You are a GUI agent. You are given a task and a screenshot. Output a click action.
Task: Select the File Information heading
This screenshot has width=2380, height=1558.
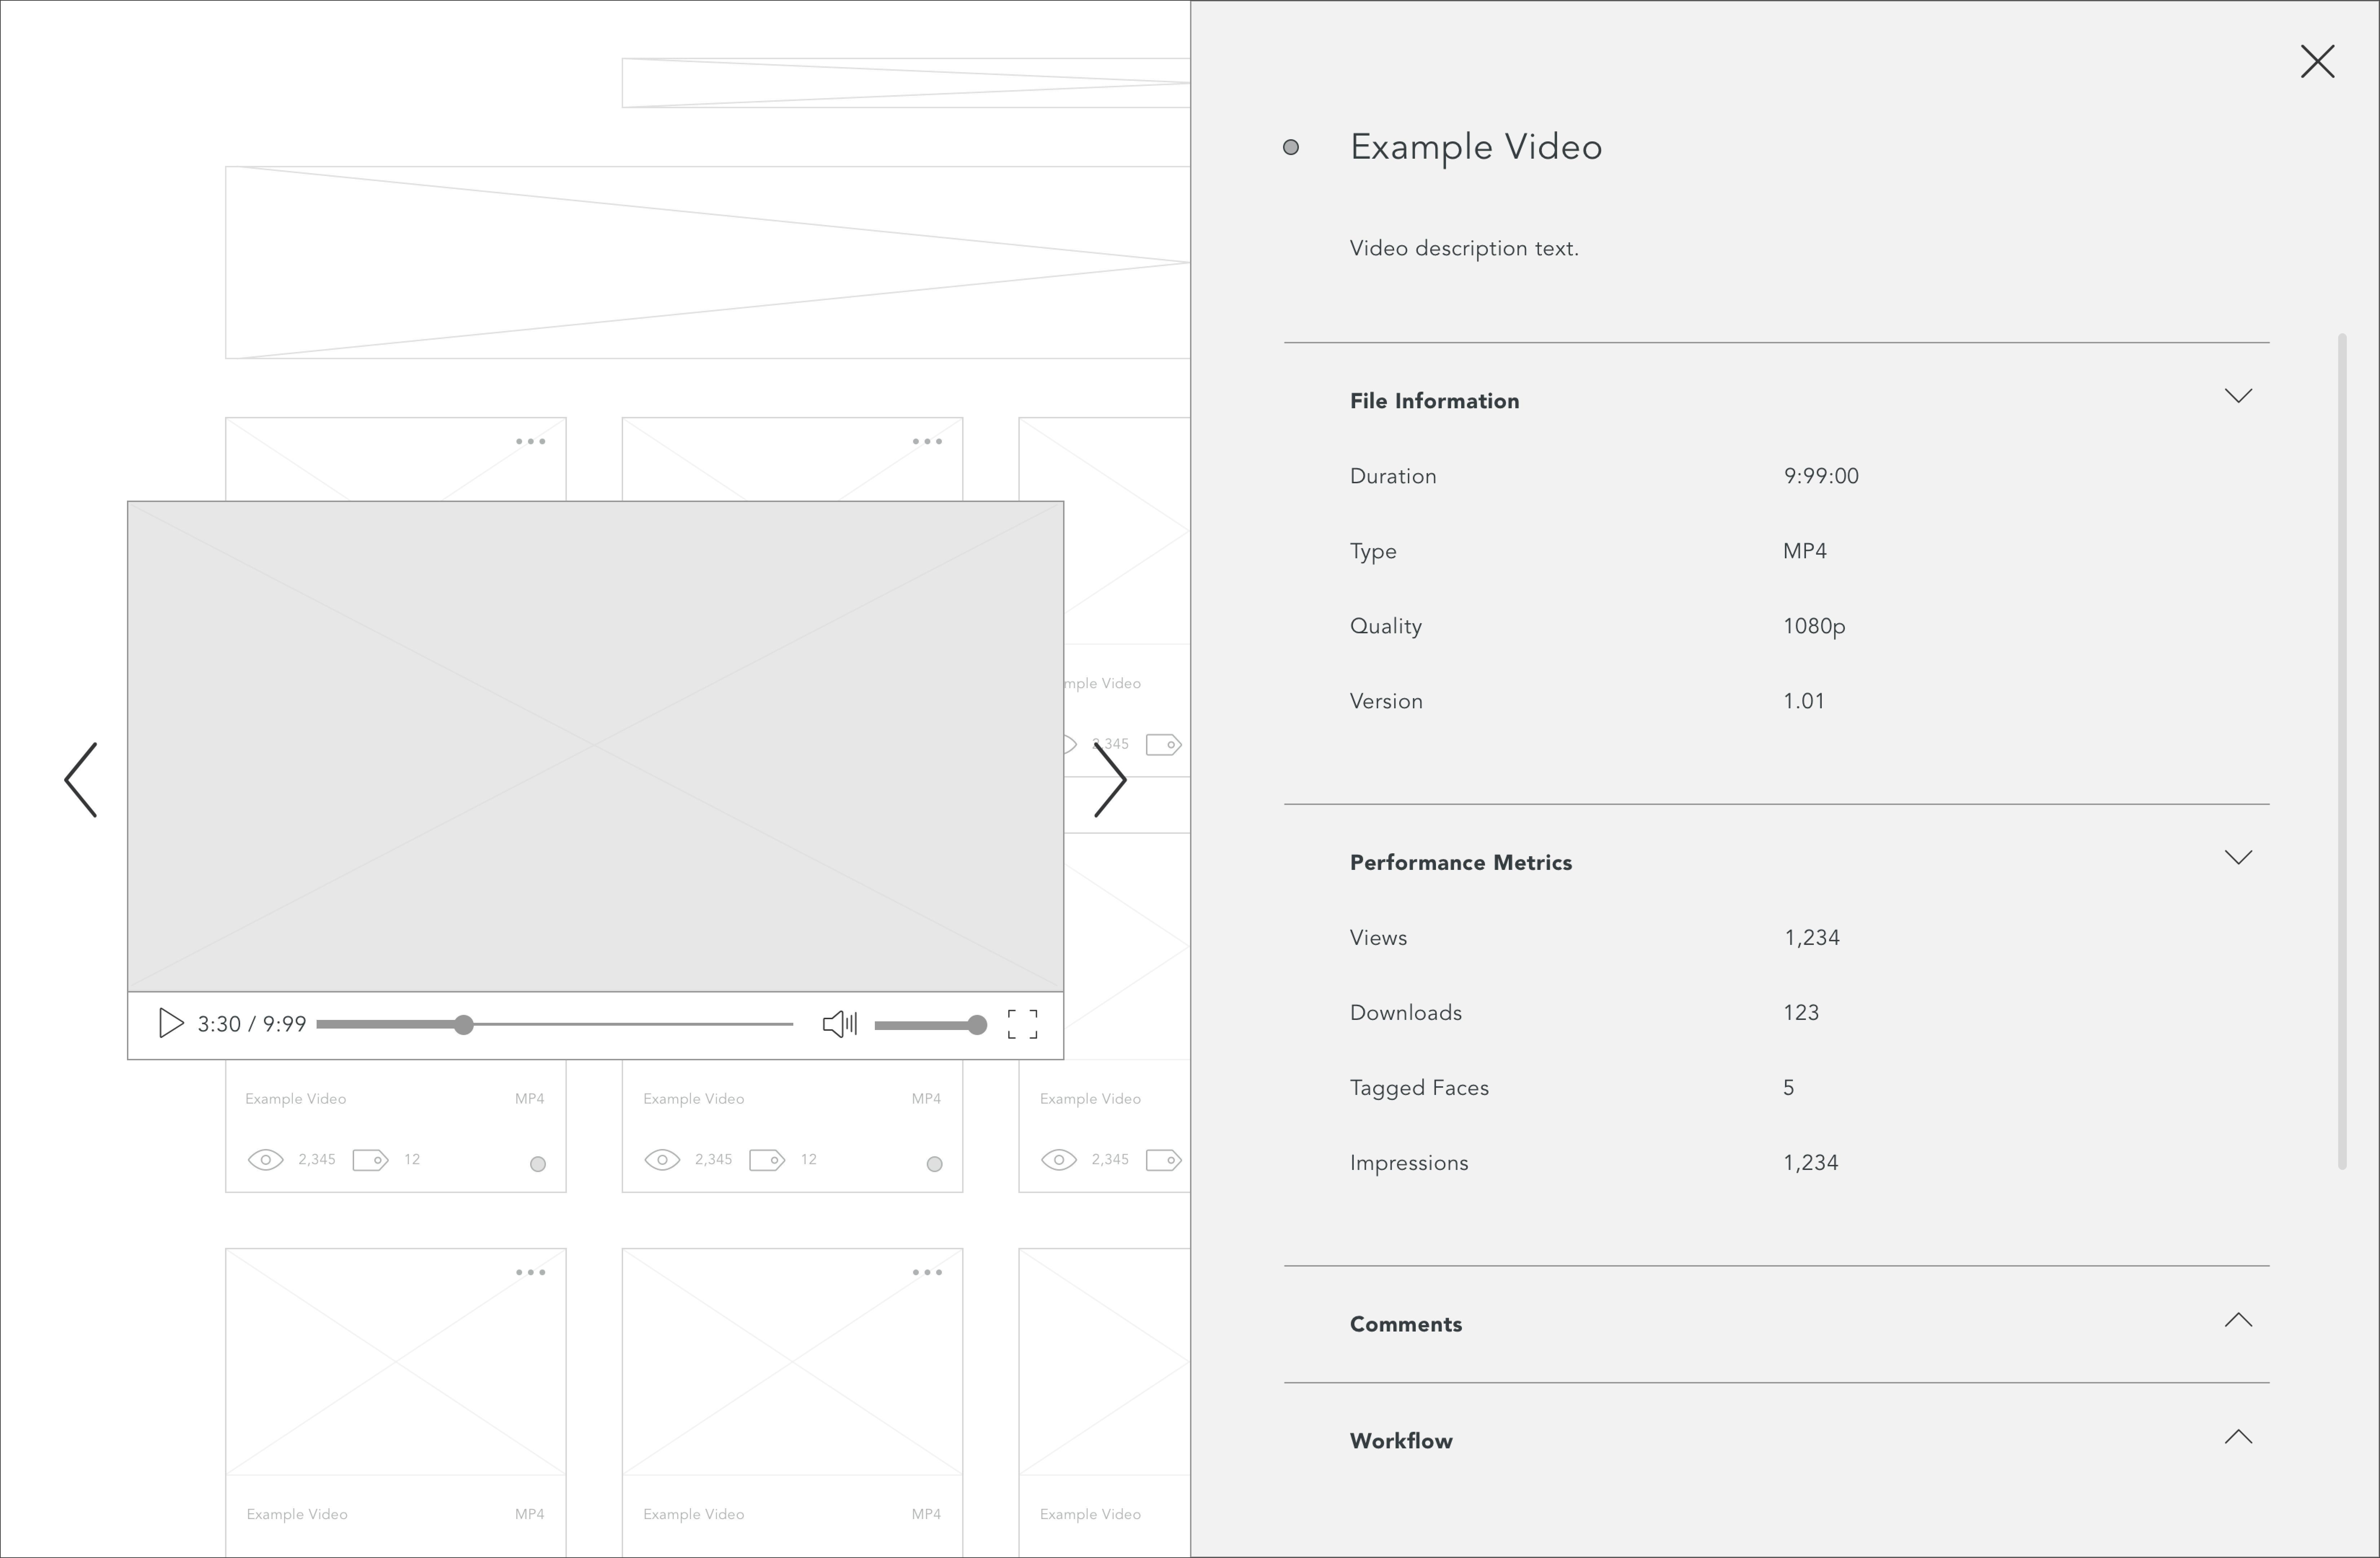click(1434, 401)
